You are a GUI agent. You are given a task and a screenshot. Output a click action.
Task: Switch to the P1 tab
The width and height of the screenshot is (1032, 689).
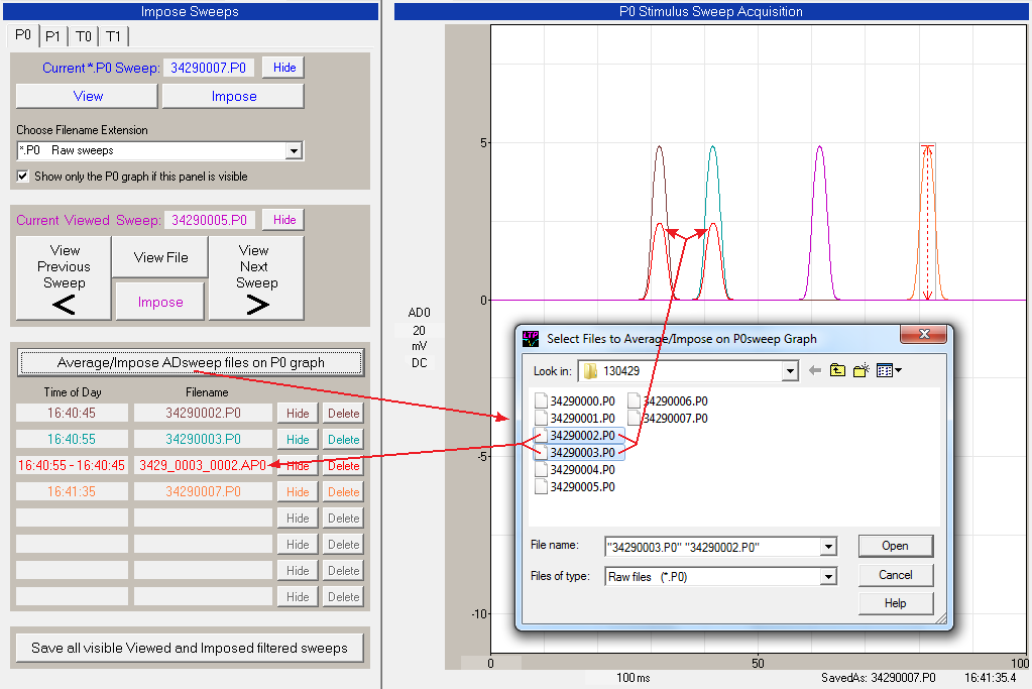pyautogui.click(x=53, y=36)
